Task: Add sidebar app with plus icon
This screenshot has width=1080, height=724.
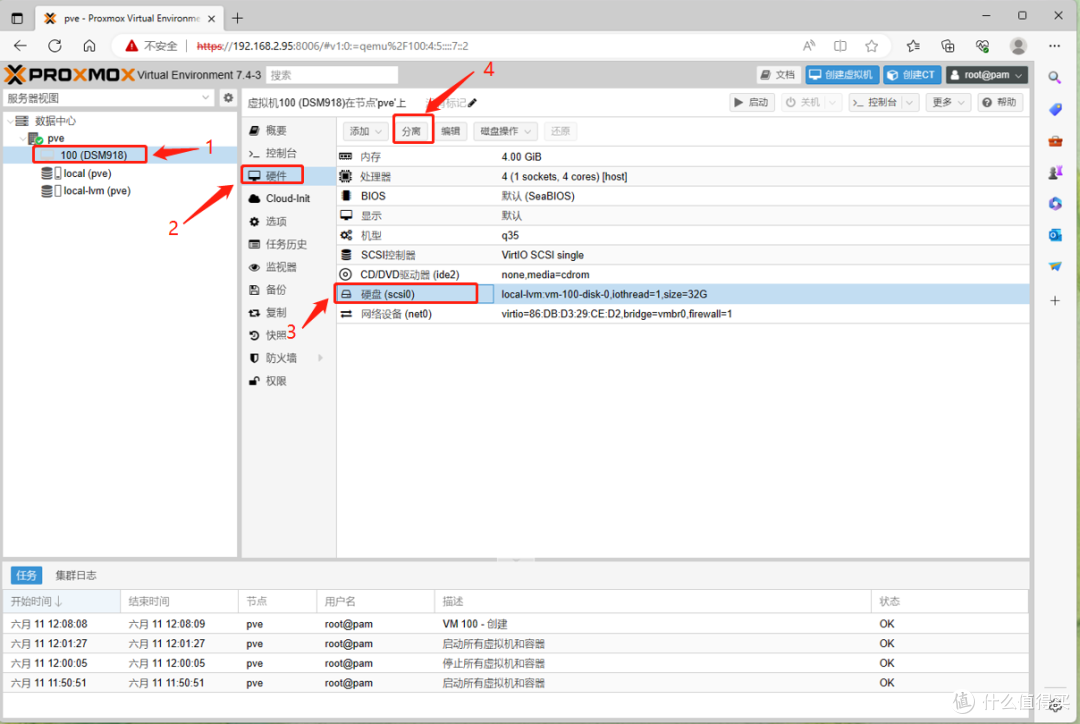Action: point(1055,300)
